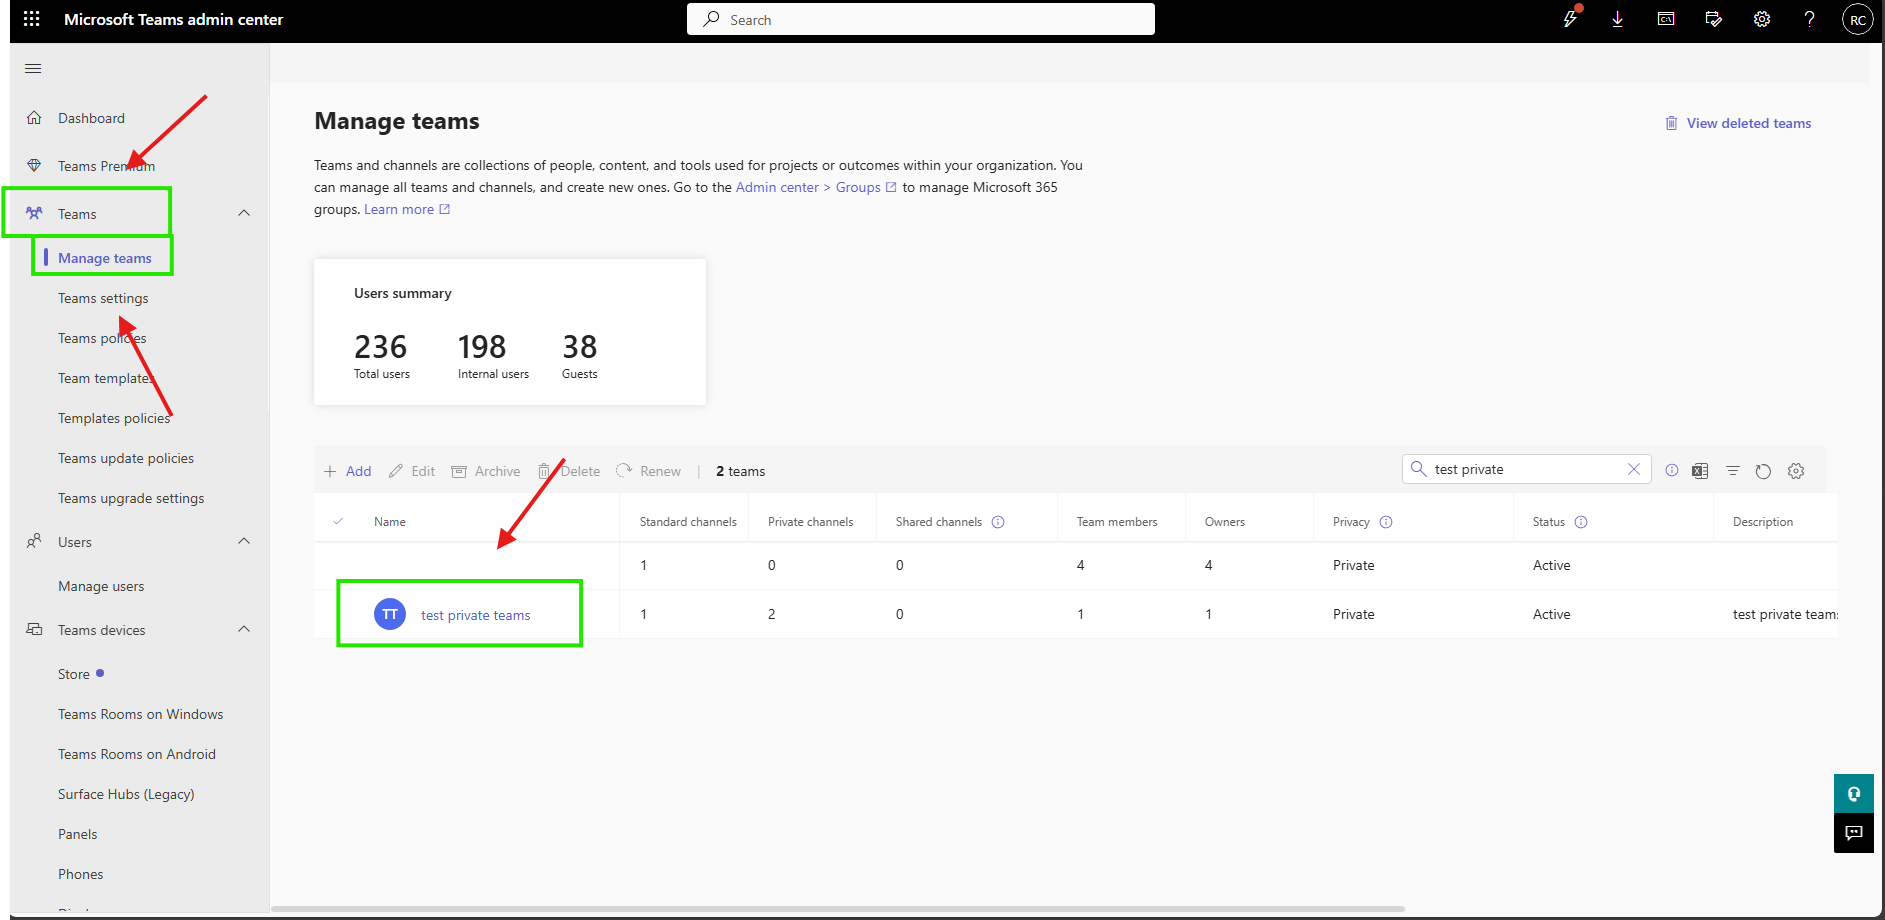Click the info icon beside table search
The width and height of the screenshot is (1885, 920).
pyautogui.click(x=1672, y=470)
